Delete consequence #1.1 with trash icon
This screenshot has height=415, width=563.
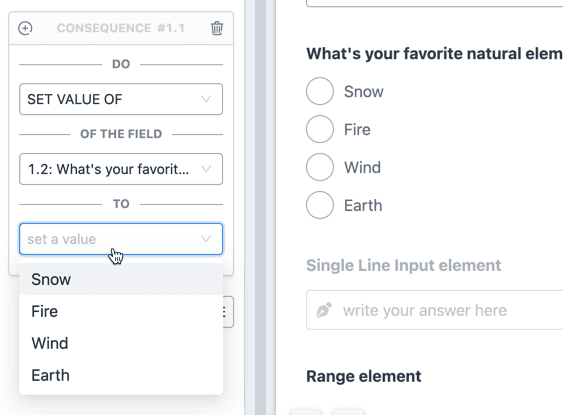click(x=217, y=28)
